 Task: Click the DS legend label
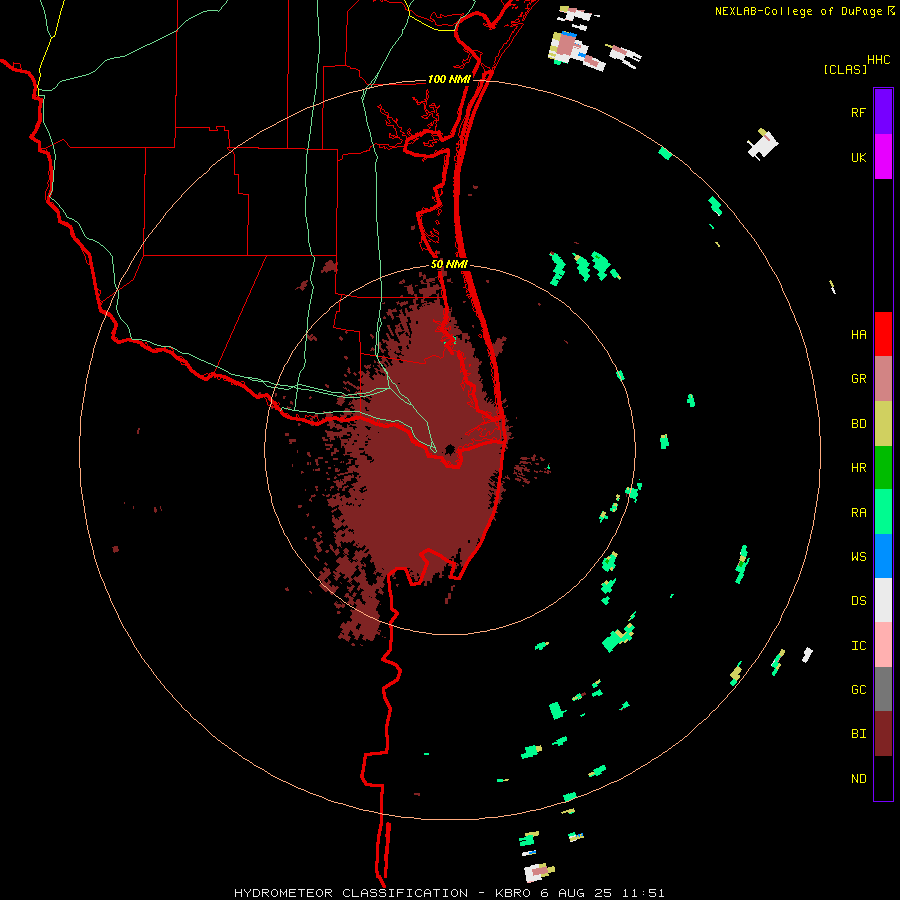[x=858, y=601]
